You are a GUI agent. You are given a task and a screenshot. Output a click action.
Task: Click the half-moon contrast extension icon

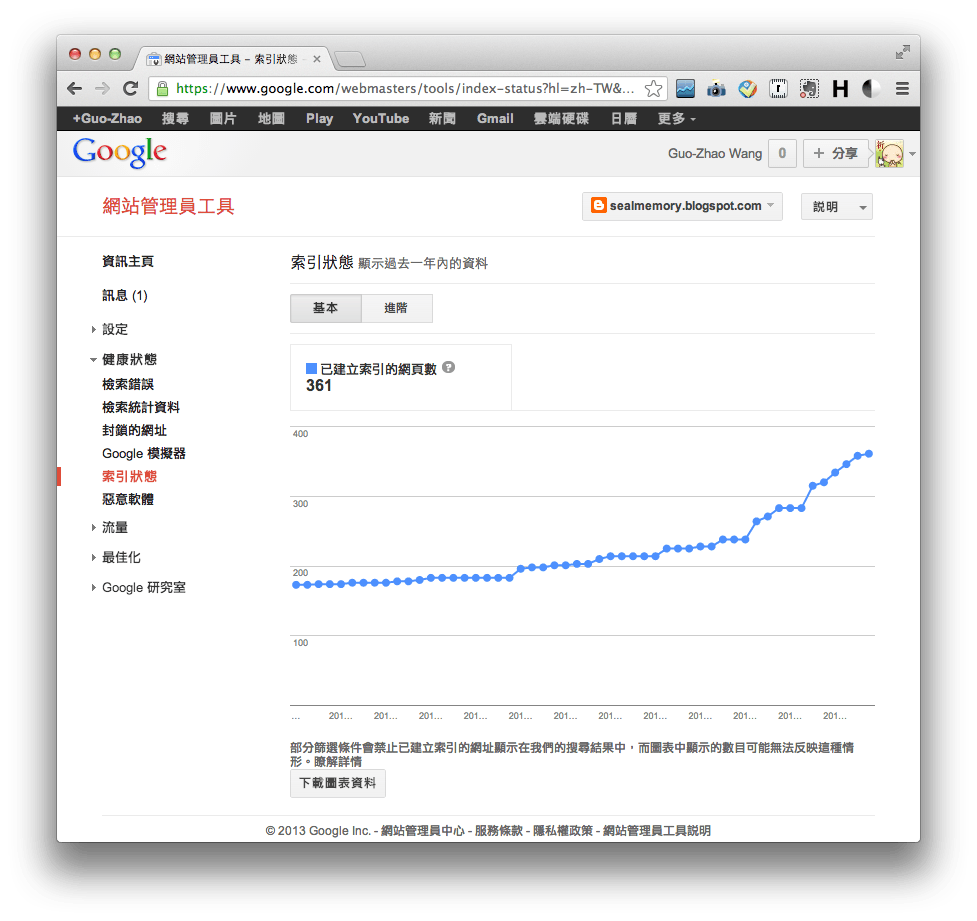pos(870,88)
